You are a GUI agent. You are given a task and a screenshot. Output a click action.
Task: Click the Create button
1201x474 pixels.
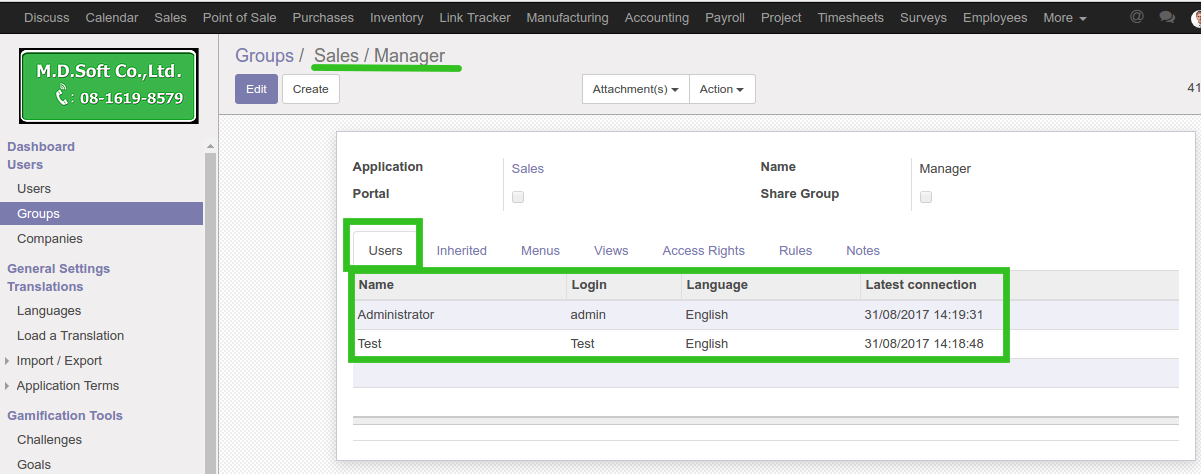tap(310, 89)
